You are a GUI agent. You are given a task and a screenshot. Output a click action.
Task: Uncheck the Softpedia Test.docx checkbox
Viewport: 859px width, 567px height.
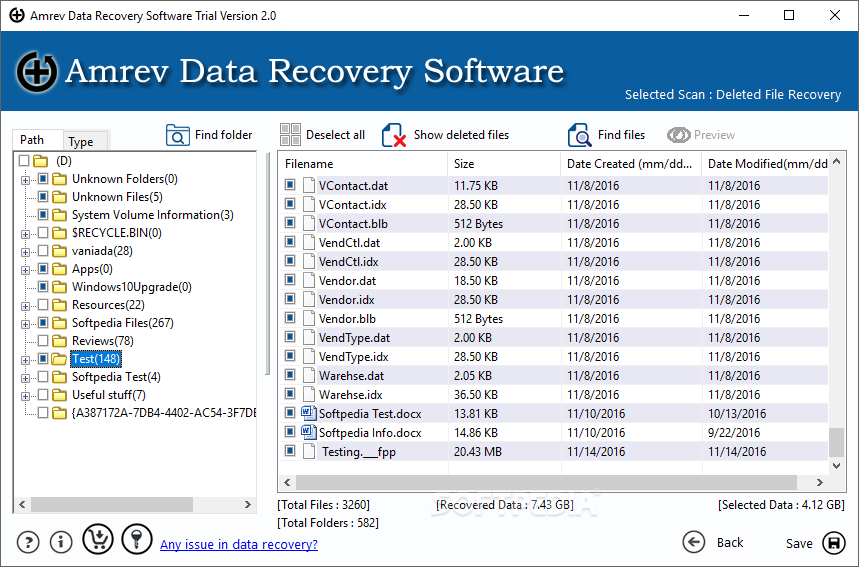[x=290, y=413]
